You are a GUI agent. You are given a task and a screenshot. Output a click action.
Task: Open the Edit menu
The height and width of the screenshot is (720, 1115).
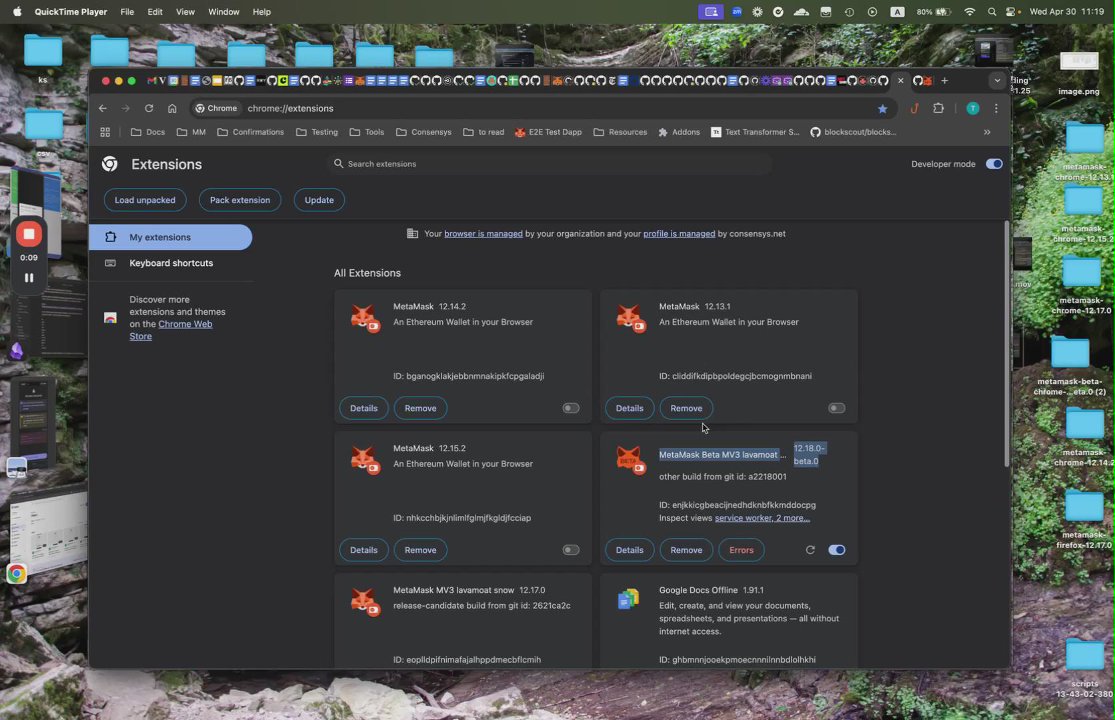pyautogui.click(x=155, y=12)
